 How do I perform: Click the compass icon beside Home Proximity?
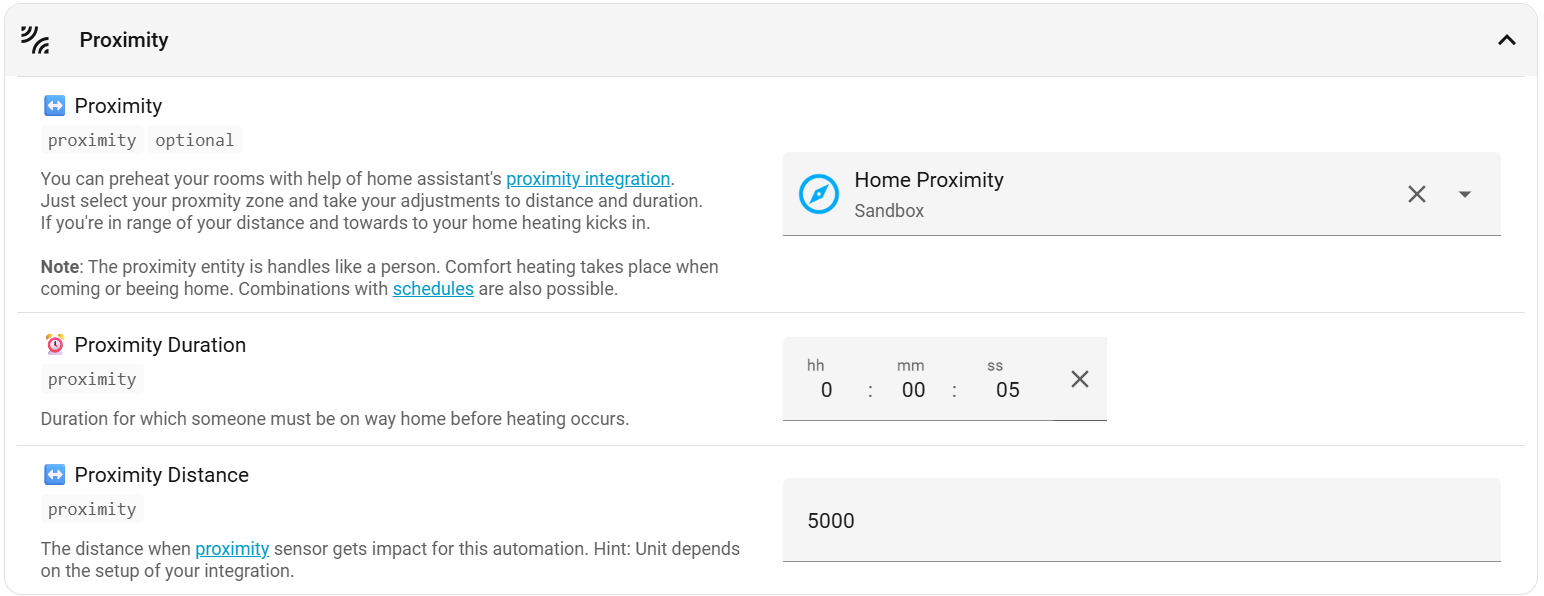pos(818,194)
